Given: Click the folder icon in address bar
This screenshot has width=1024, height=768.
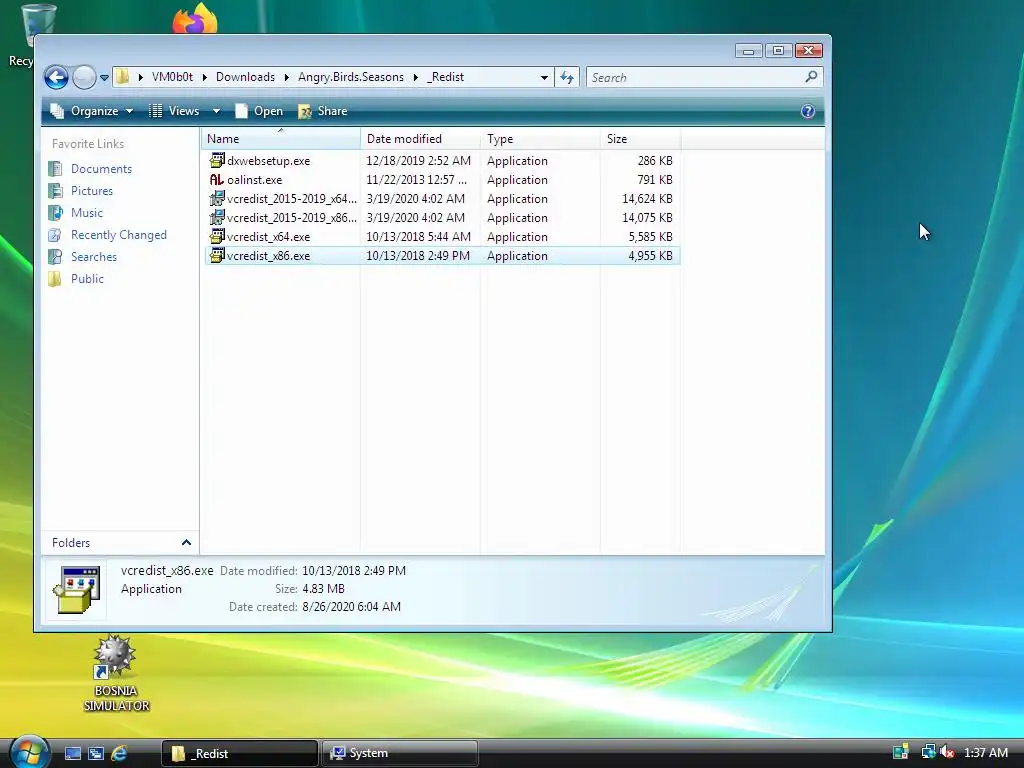Looking at the screenshot, I should [x=122, y=77].
